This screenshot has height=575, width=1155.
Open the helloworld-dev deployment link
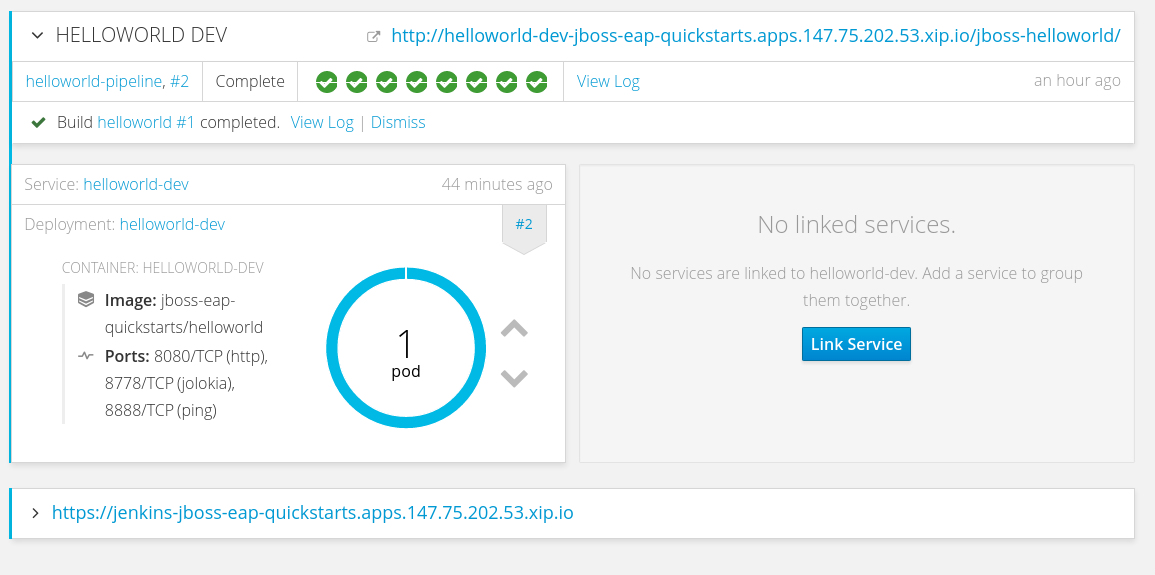pos(172,224)
